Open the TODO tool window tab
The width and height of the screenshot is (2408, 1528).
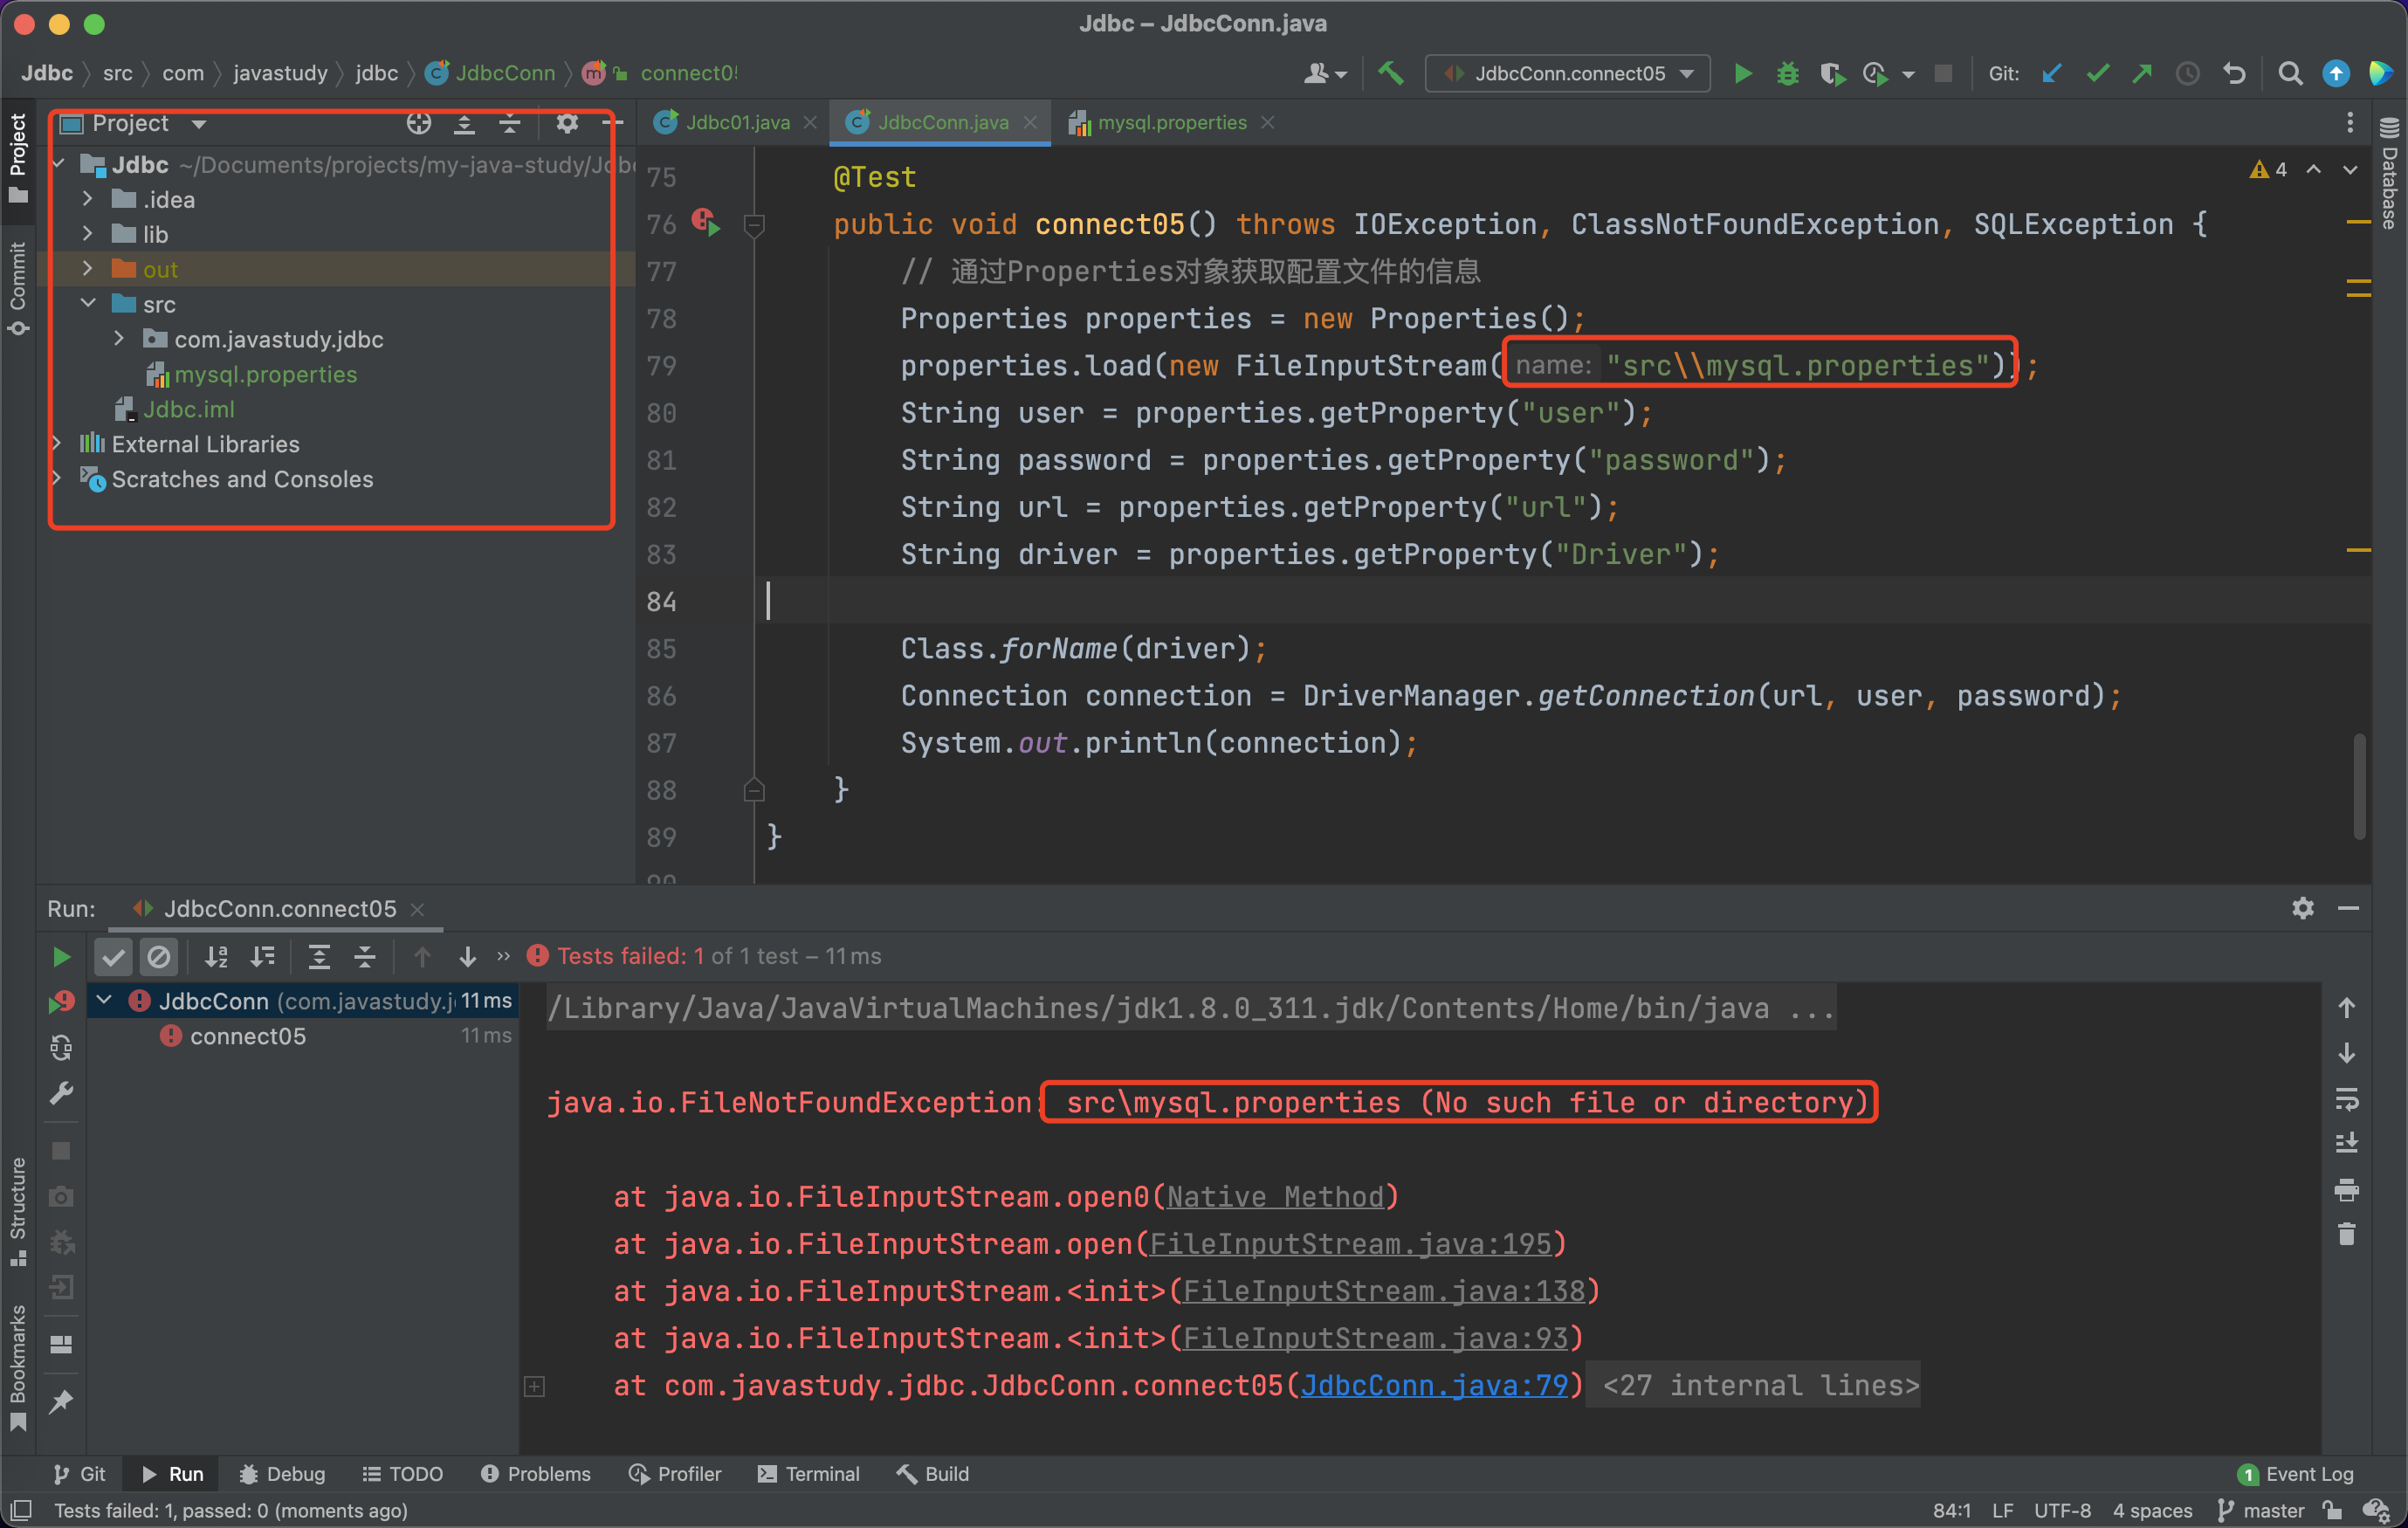pos(402,1474)
